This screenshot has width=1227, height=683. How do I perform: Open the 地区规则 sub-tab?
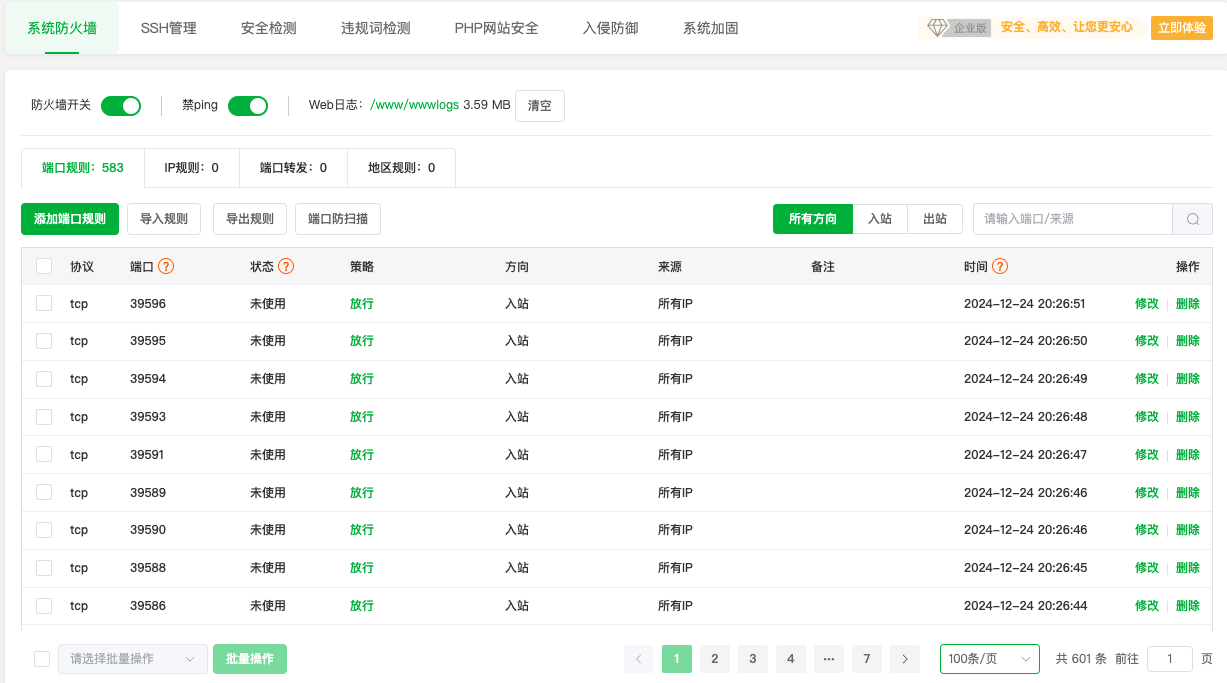click(x=402, y=168)
